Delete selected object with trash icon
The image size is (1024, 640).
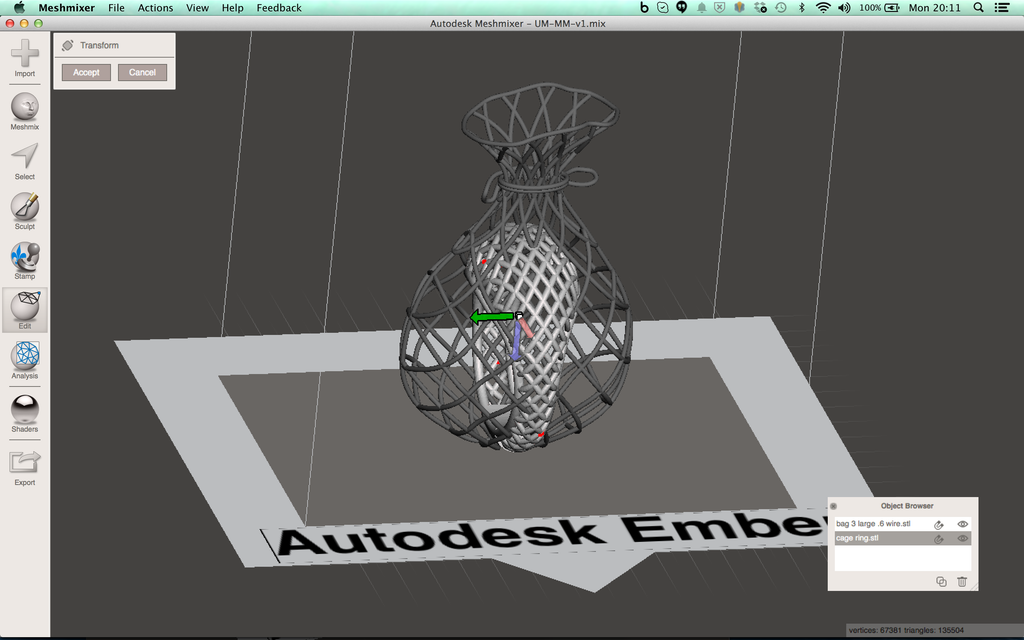point(962,581)
